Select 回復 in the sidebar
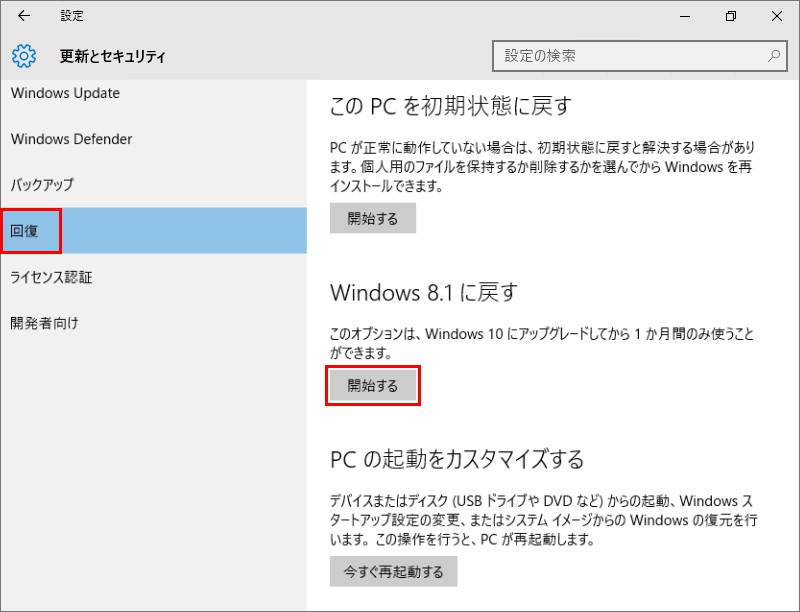Viewport: 800px width, 612px height. coord(154,231)
